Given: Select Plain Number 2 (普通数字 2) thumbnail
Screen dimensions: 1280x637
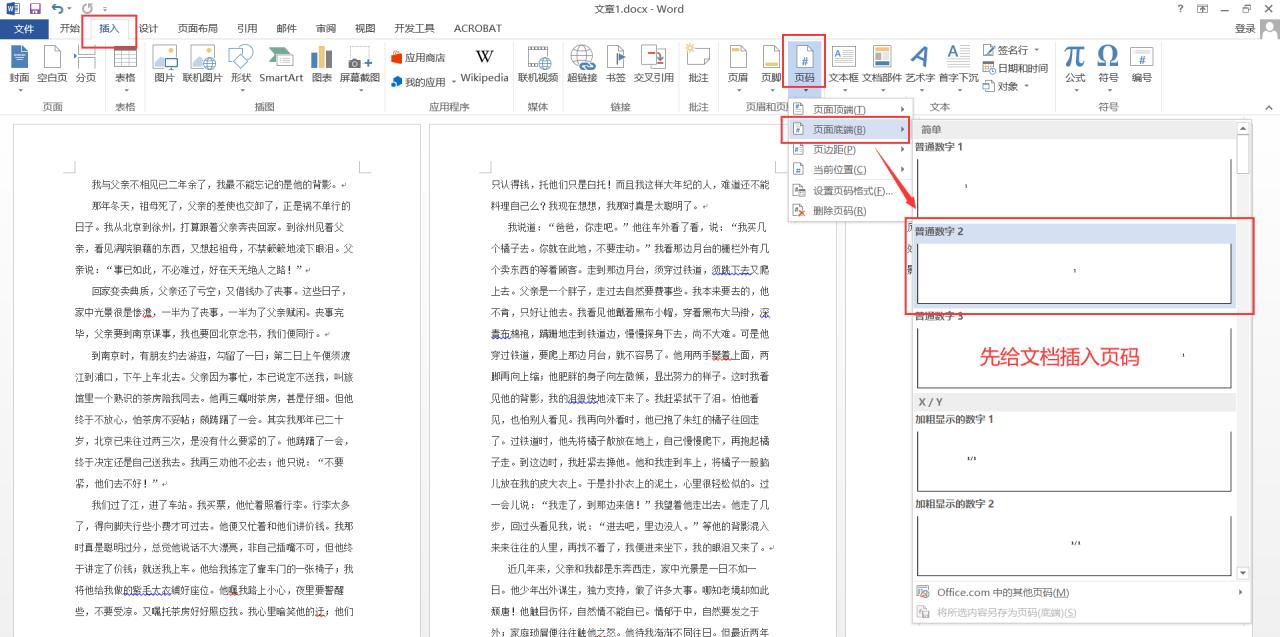Looking at the screenshot, I should 1074,272.
